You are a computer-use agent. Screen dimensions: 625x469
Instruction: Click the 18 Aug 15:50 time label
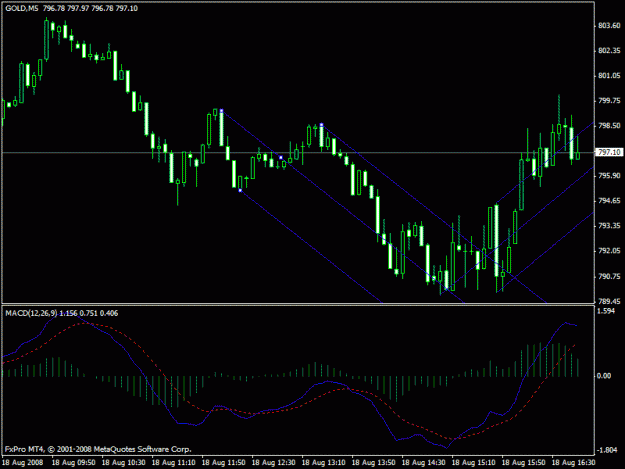pyautogui.click(x=523, y=463)
